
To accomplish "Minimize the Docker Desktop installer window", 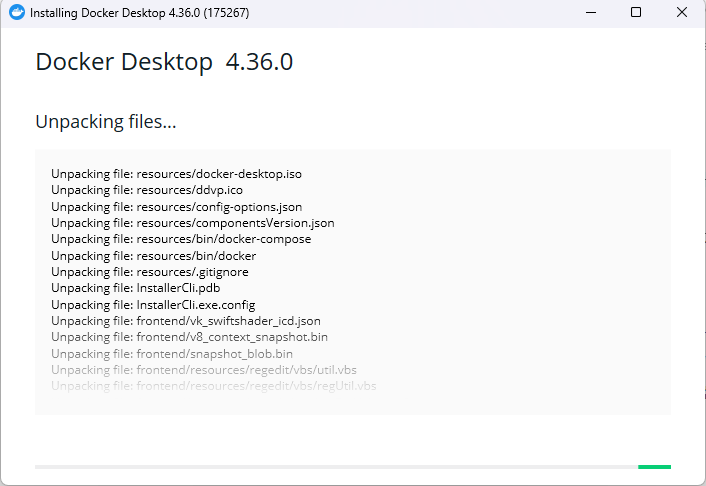I will pyautogui.click(x=591, y=13).
